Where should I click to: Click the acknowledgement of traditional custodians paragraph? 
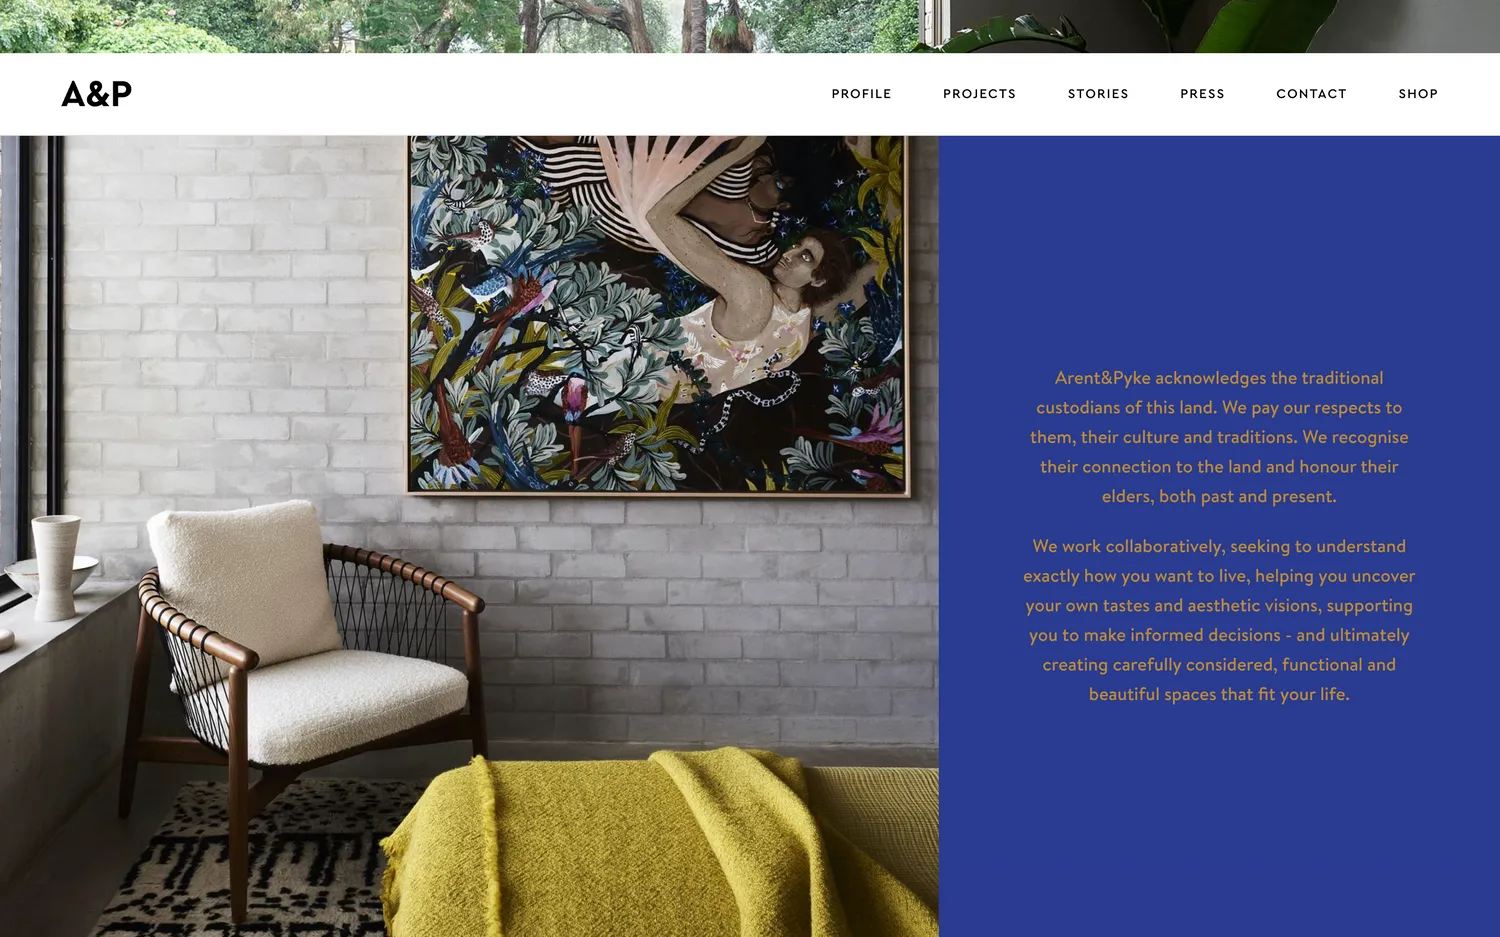pyautogui.click(x=1219, y=437)
